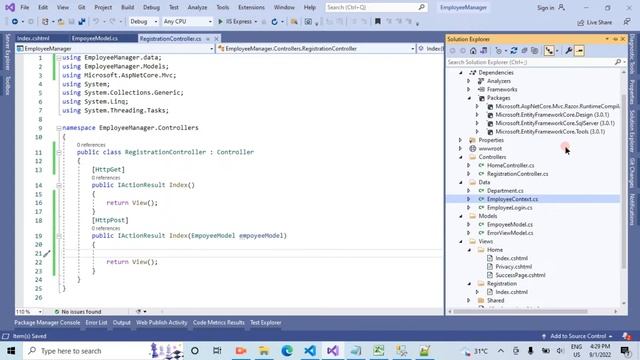The height and width of the screenshot is (360, 640).
Task: Collapse the Models folder
Action: click(x=461, y=216)
